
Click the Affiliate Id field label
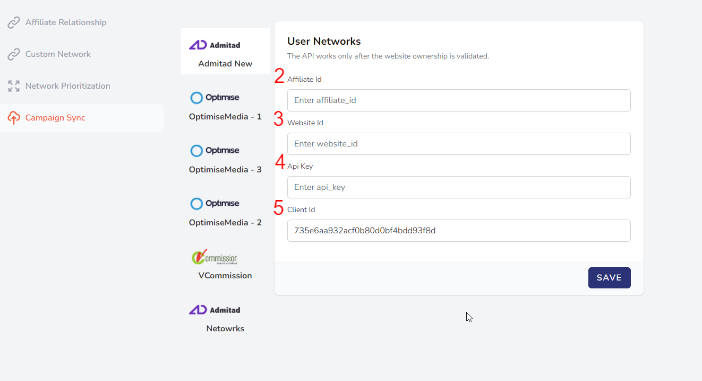pos(304,79)
